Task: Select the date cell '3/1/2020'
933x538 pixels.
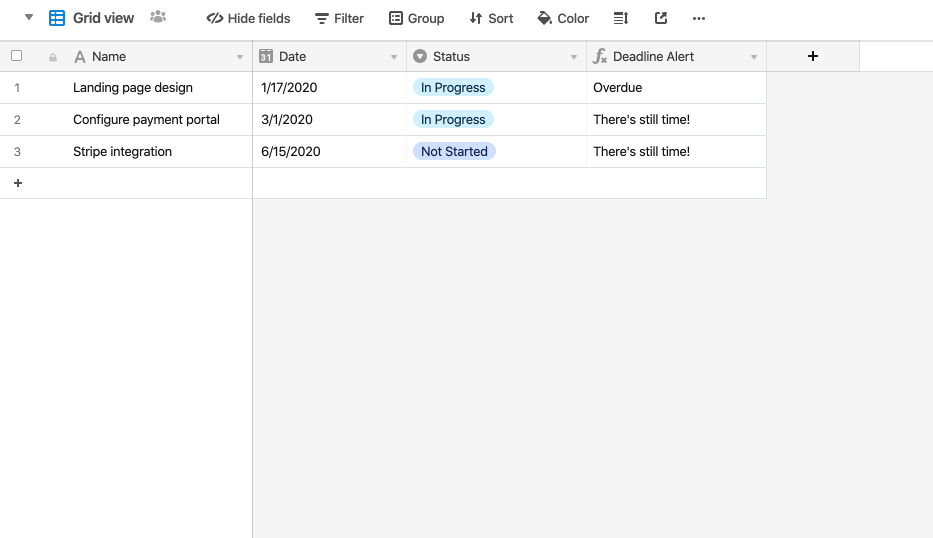Action: (330, 120)
